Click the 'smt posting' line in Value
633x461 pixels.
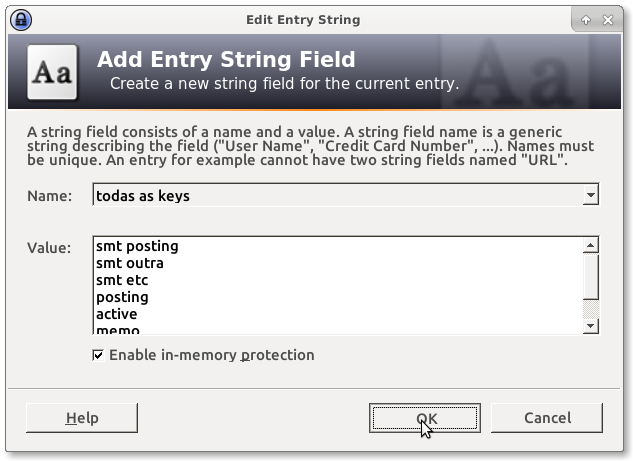coord(137,246)
